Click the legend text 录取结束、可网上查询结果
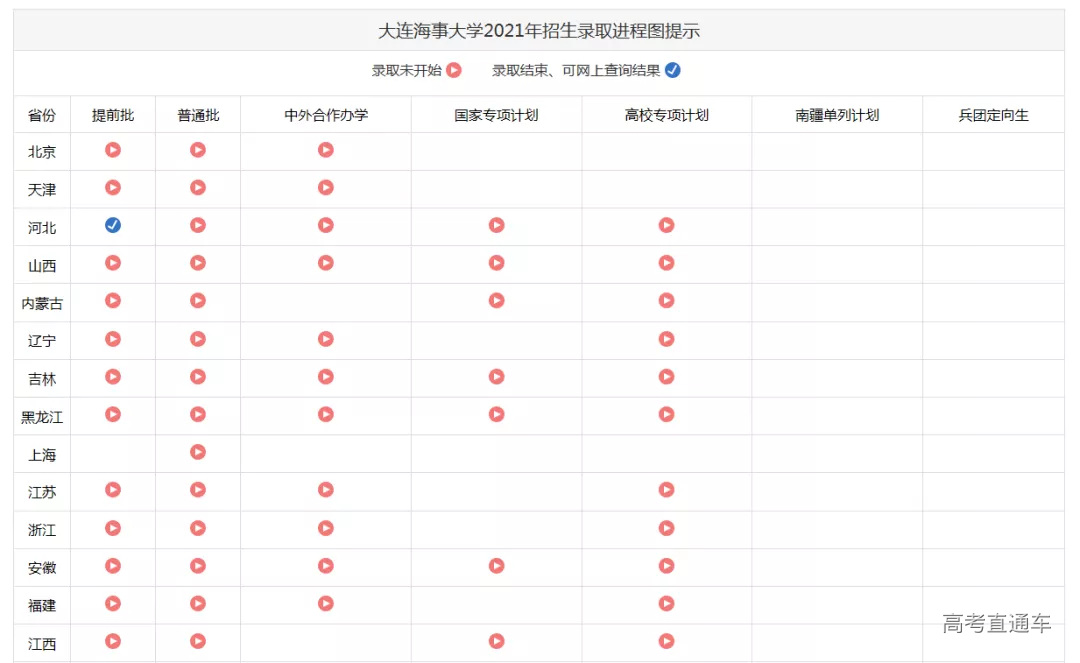 tap(576, 70)
